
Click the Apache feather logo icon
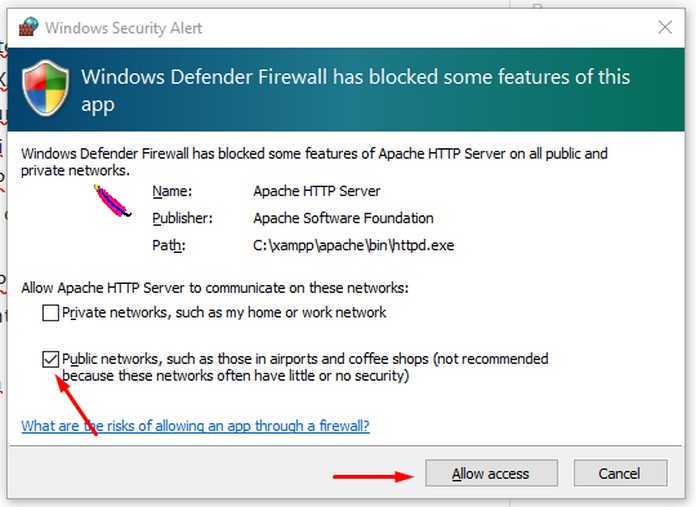(112, 201)
